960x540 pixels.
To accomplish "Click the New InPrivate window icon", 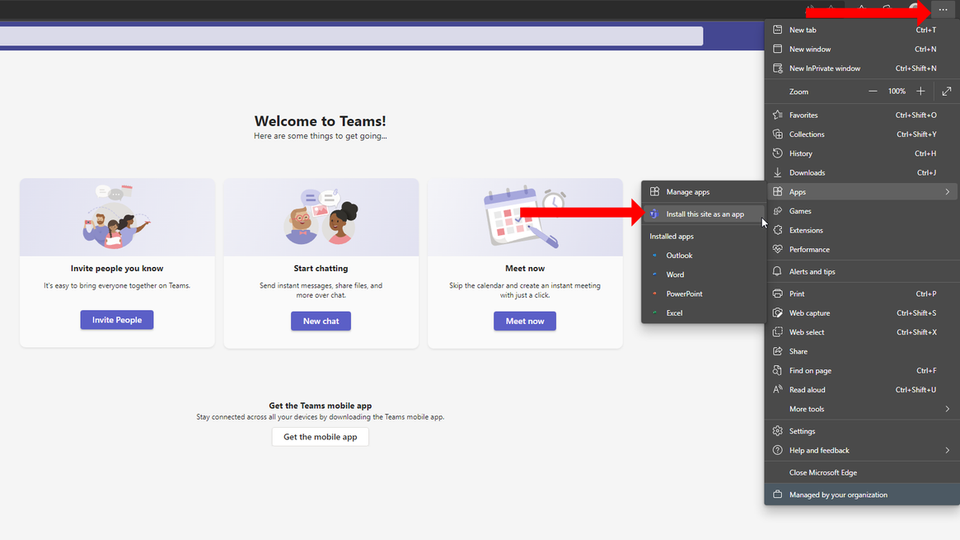I will click(x=778, y=68).
